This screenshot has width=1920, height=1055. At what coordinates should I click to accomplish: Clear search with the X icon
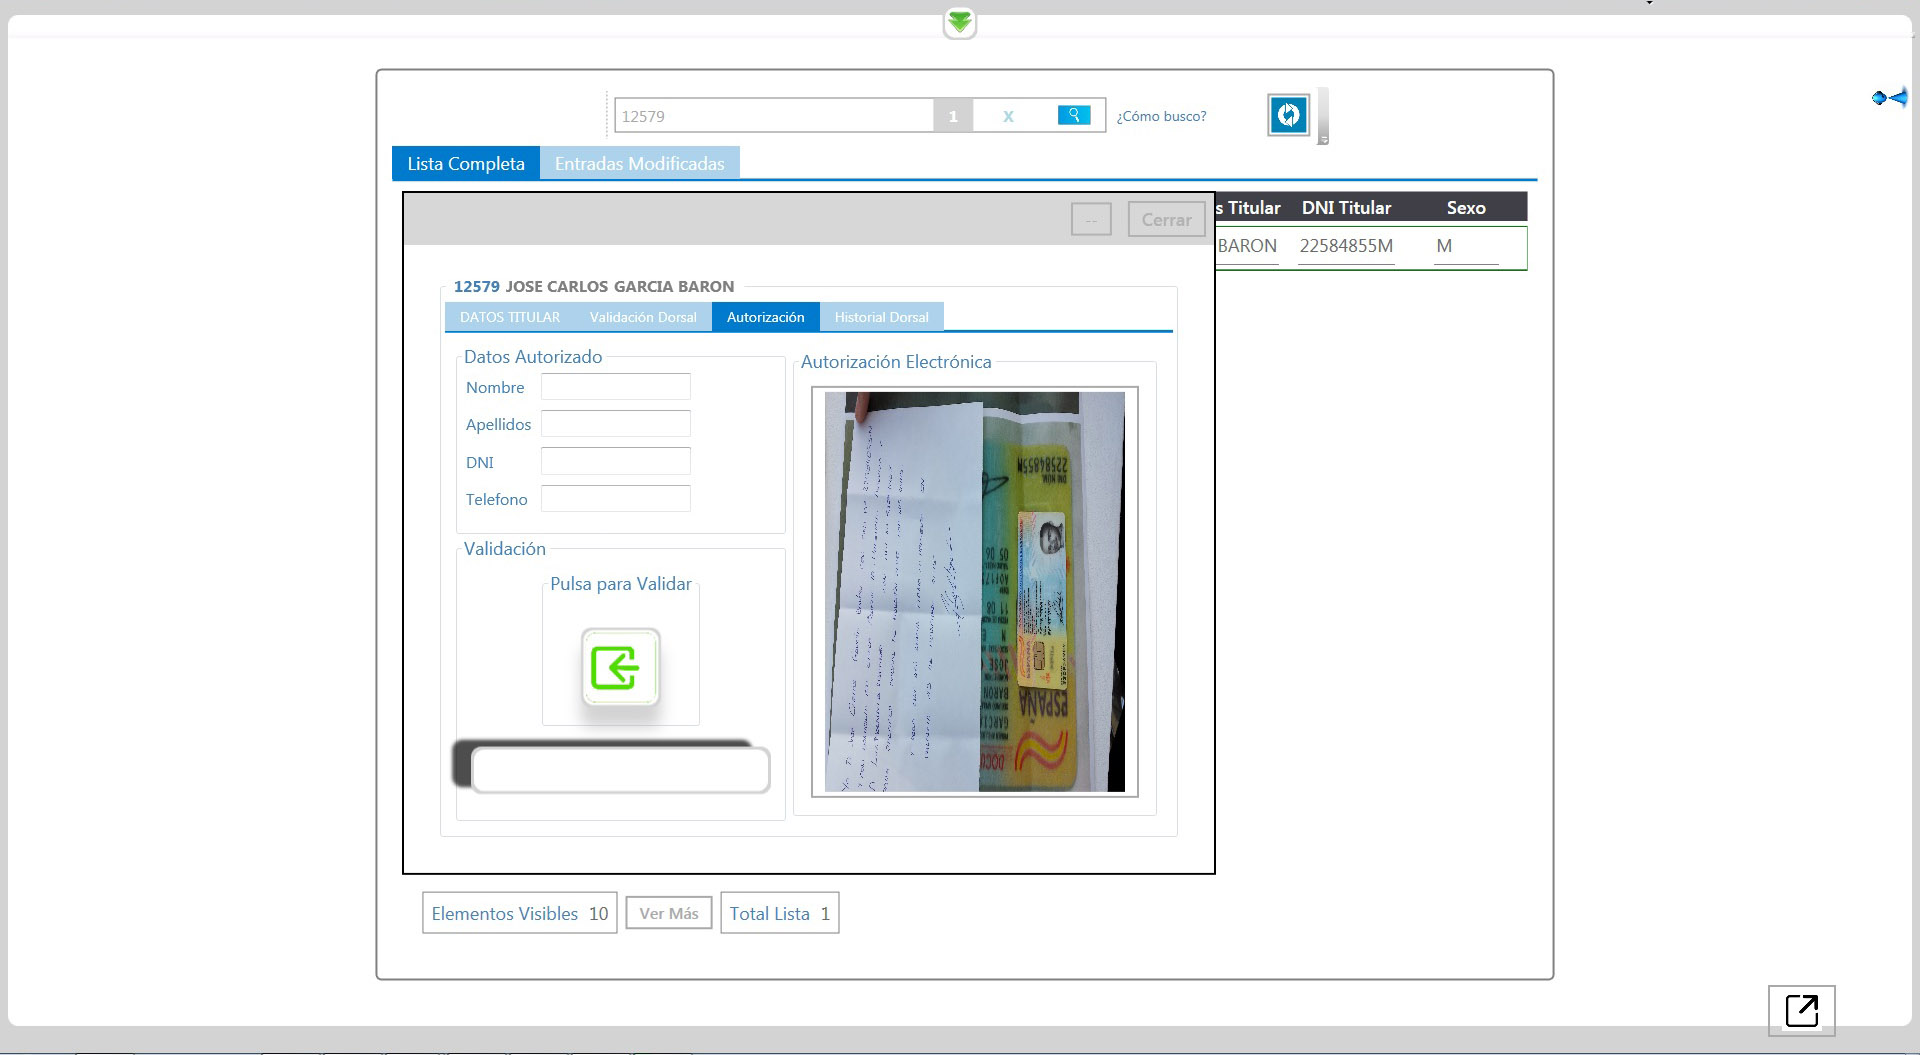point(1008,116)
